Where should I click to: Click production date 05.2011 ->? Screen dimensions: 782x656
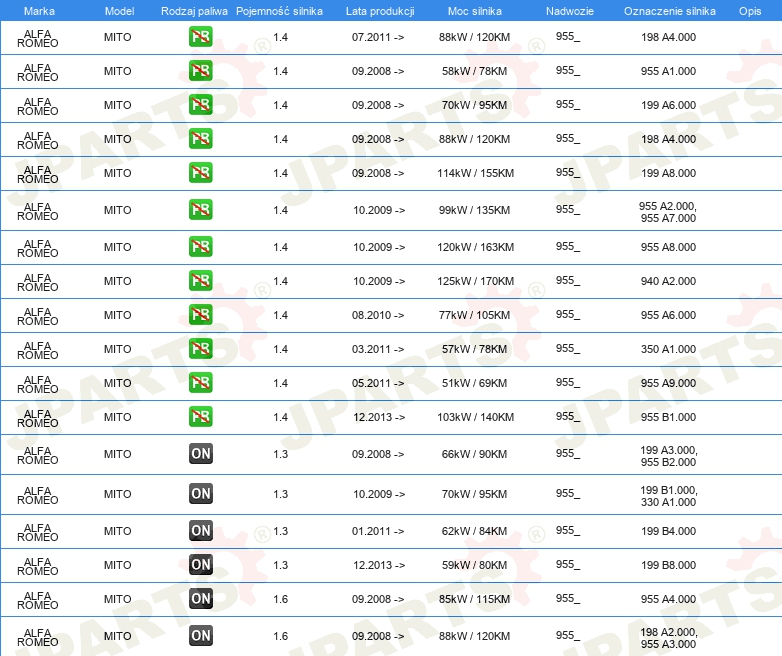378,383
